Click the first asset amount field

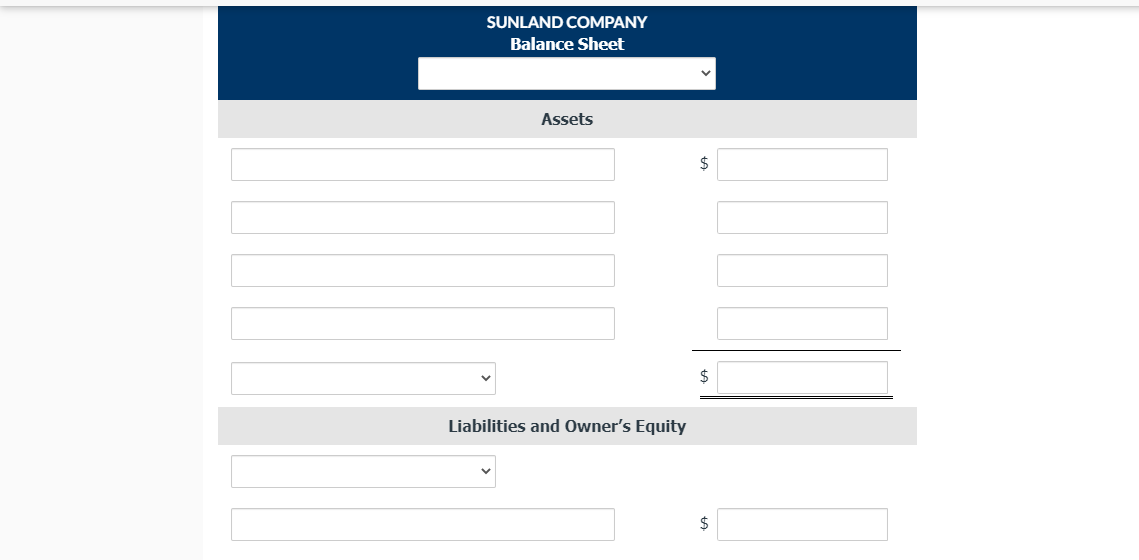(x=802, y=164)
